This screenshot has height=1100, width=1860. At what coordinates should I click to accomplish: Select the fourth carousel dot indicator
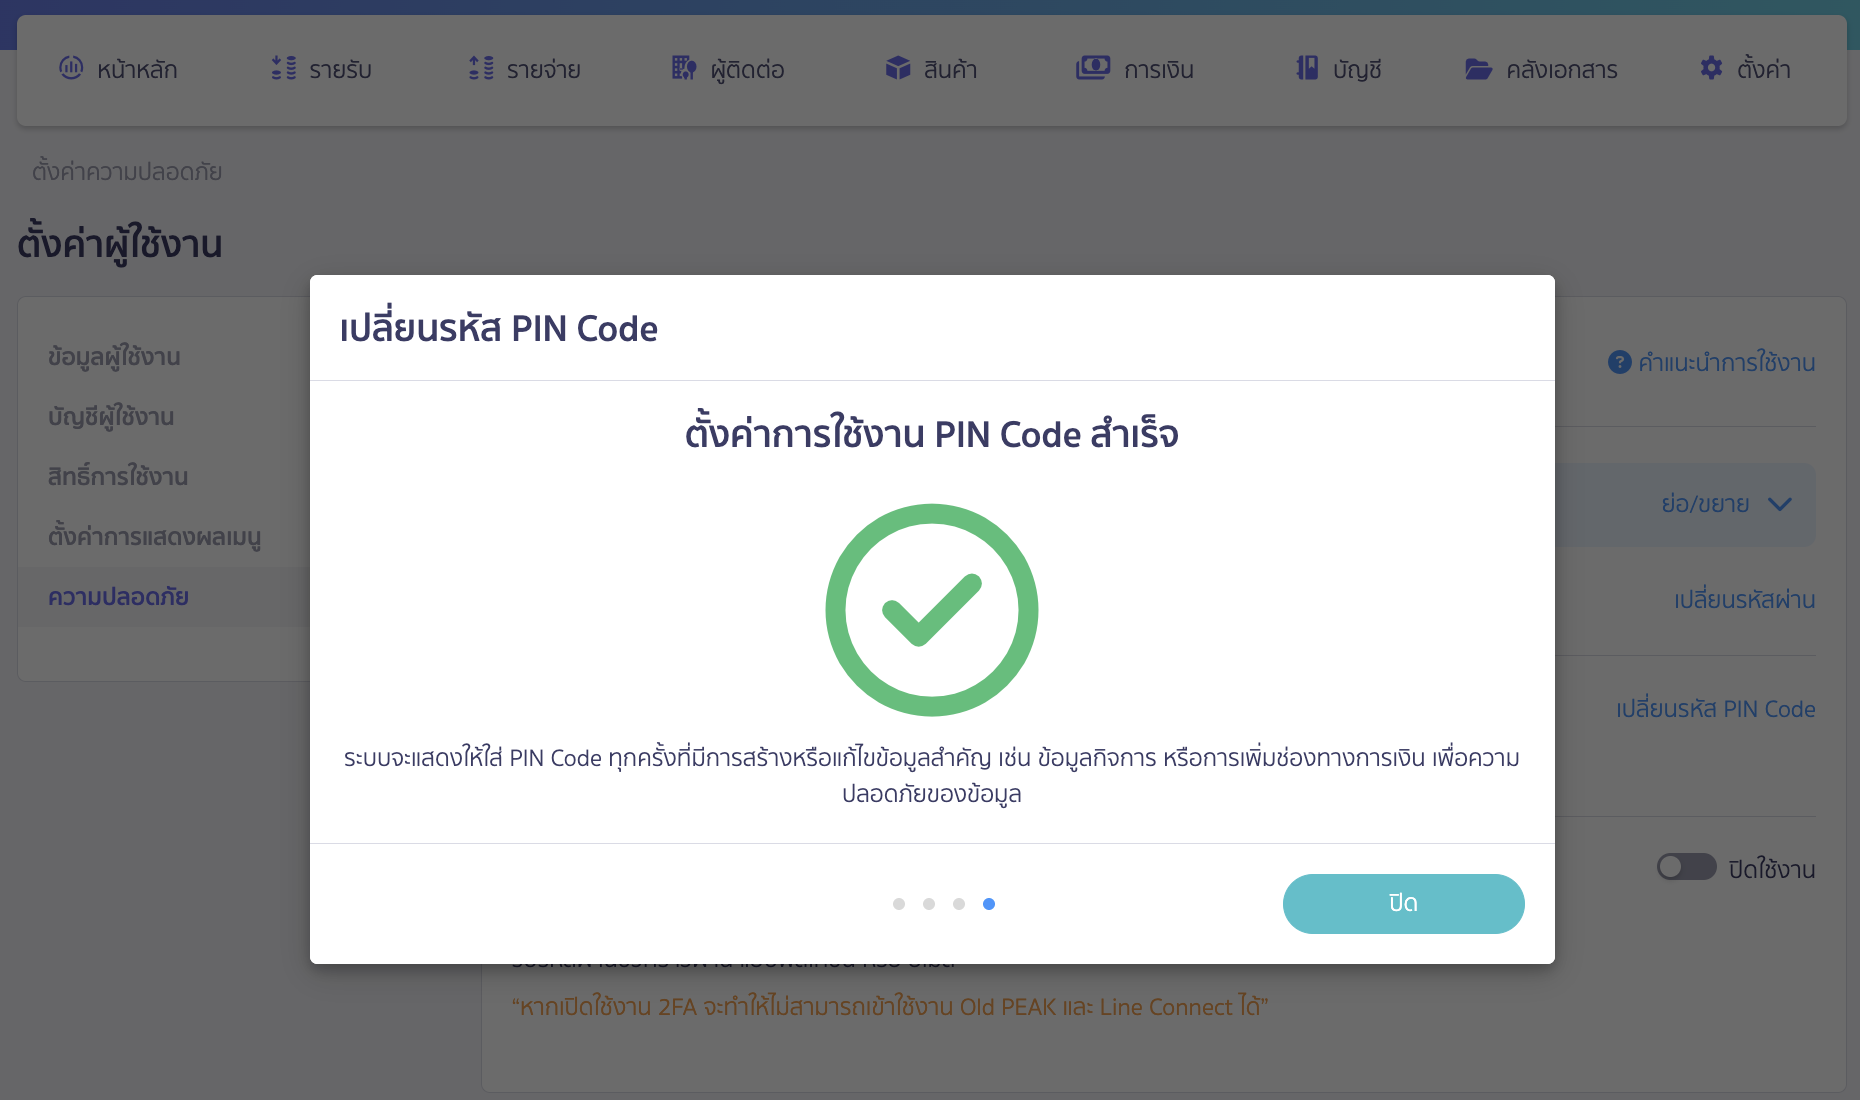[990, 903]
